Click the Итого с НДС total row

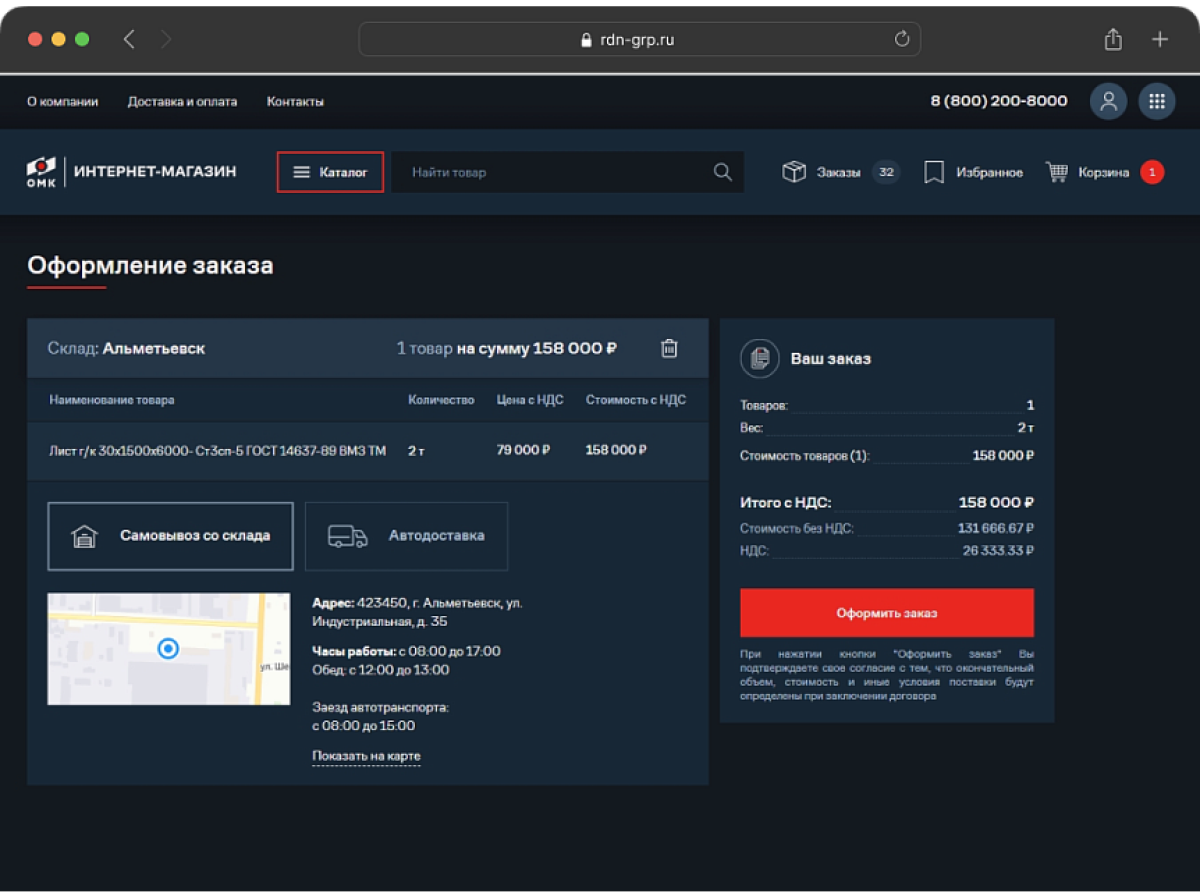coord(887,503)
